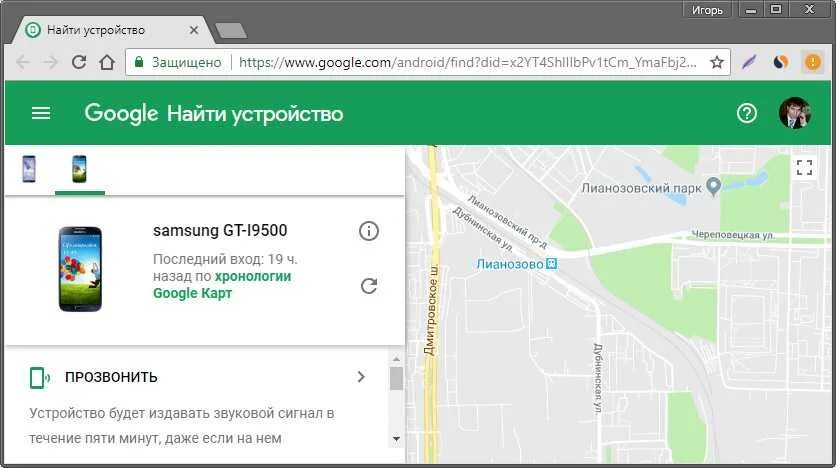Click the Дубнинская ул. vertical street label
Viewport: 836px width, 468px height.
tap(598, 378)
